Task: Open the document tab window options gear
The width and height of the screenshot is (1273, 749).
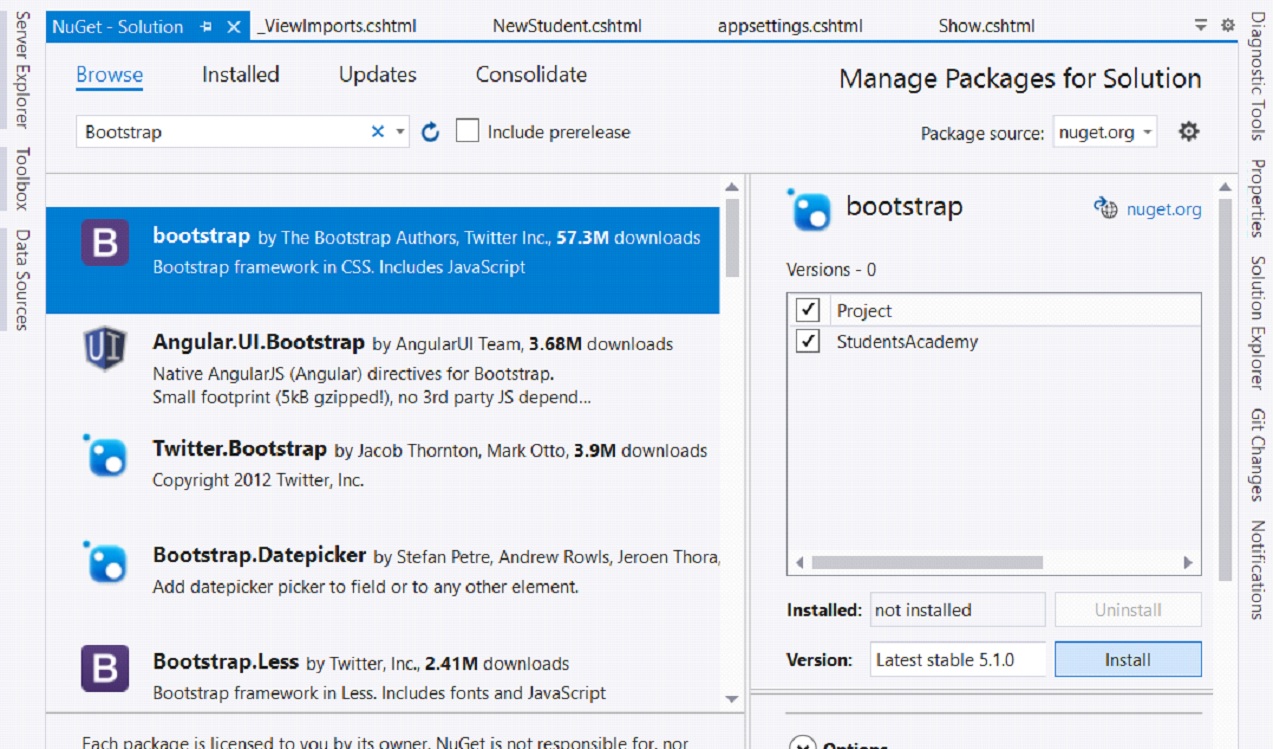Action: click(x=1228, y=26)
